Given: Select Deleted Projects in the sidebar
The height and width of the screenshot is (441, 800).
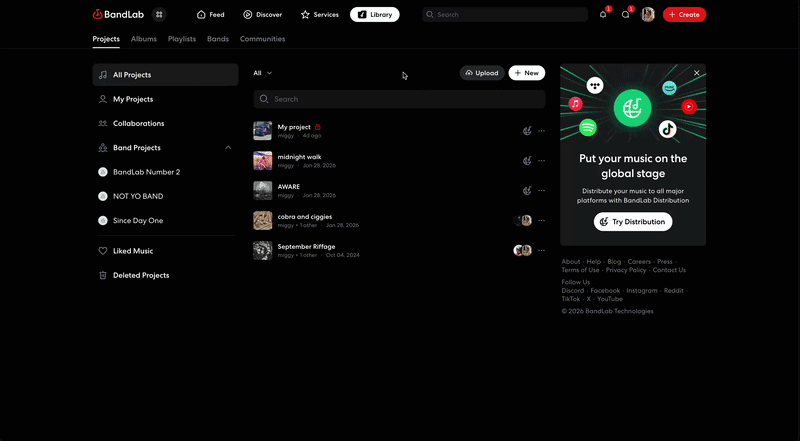Looking at the screenshot, I should (x=141, y=275).
